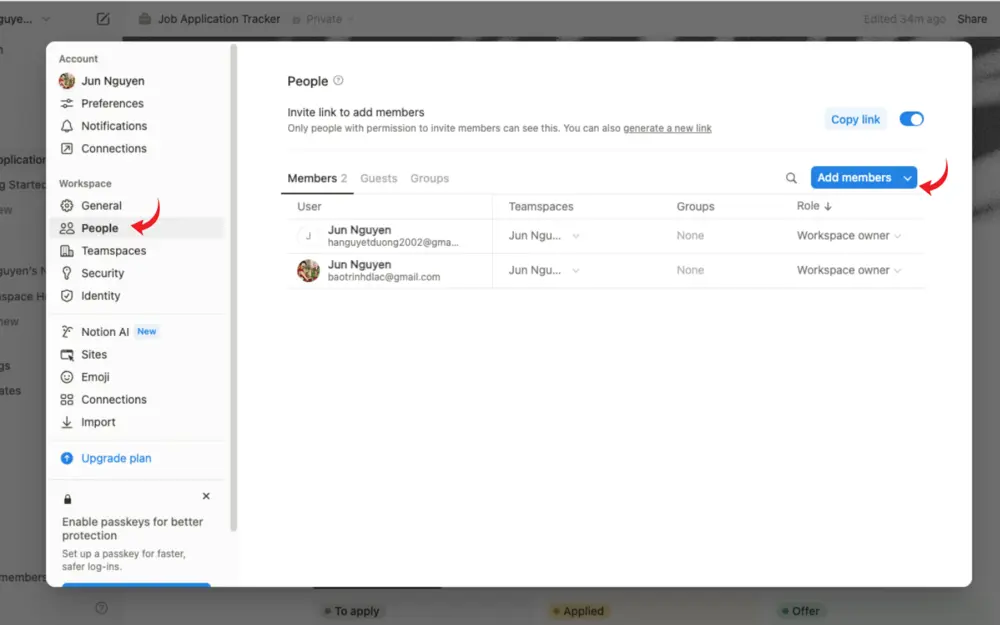Screen dimensions: 1000x625
Task: Click the User column header
Action: (x=309, y=207)
